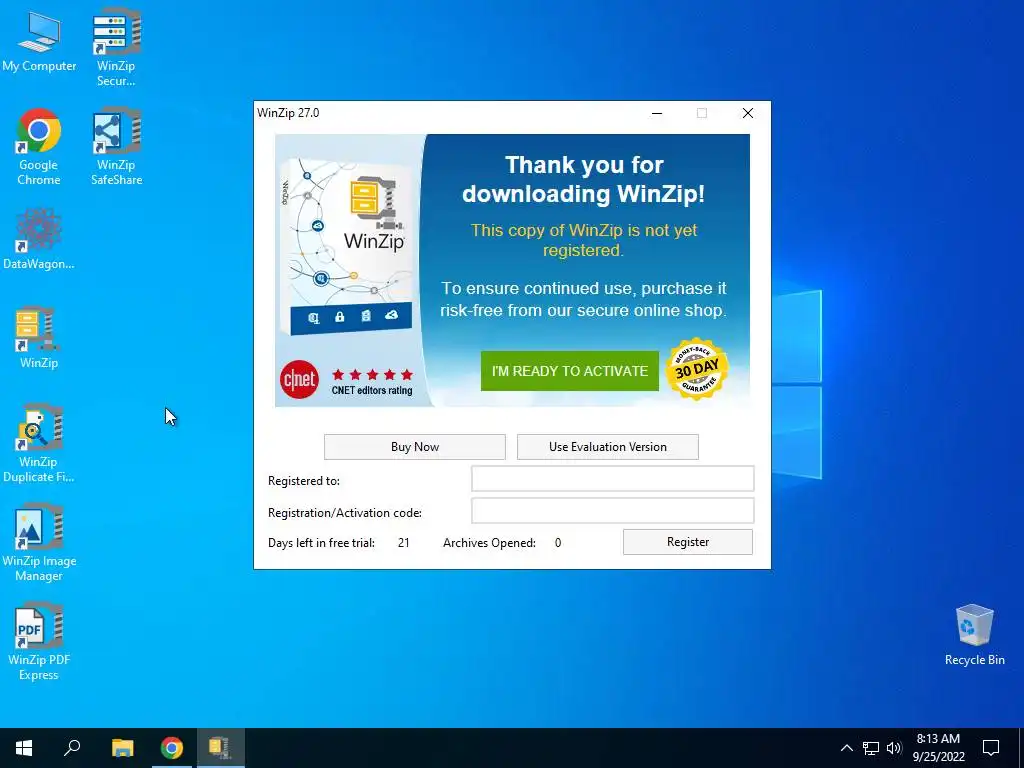Click the WinZip Image Manager desktop icon

pyautogui.click(x=39, y=542)
